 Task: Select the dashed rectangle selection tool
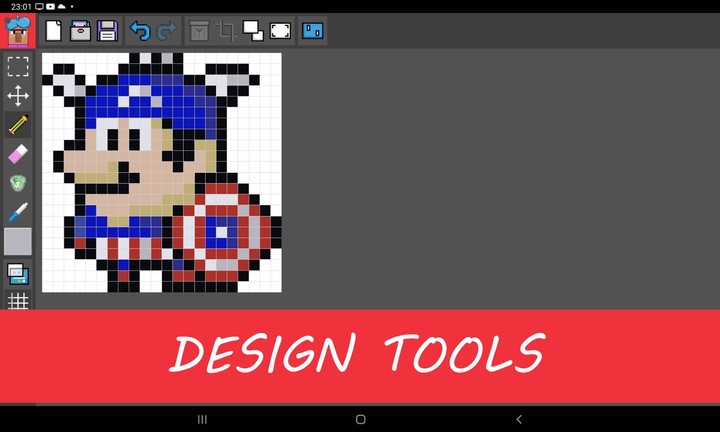tap(18, 67)
